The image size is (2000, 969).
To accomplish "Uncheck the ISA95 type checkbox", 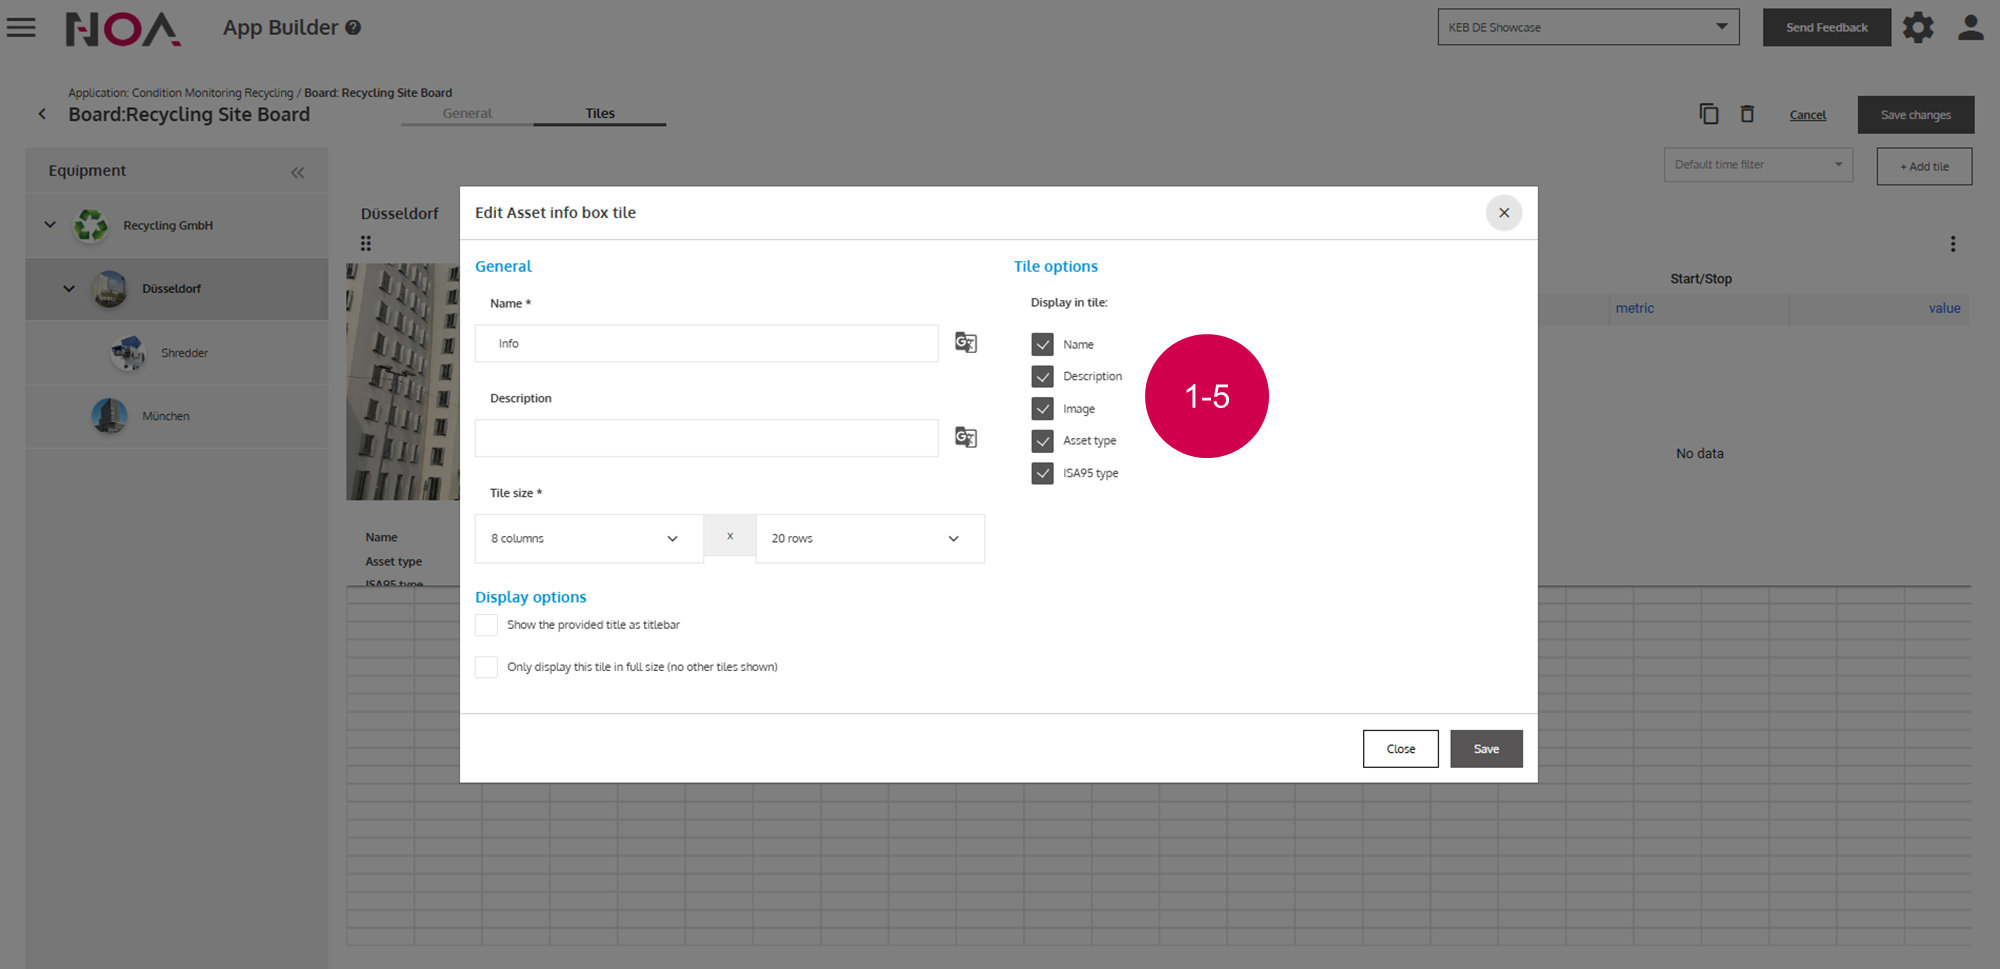I will 1042,473.
